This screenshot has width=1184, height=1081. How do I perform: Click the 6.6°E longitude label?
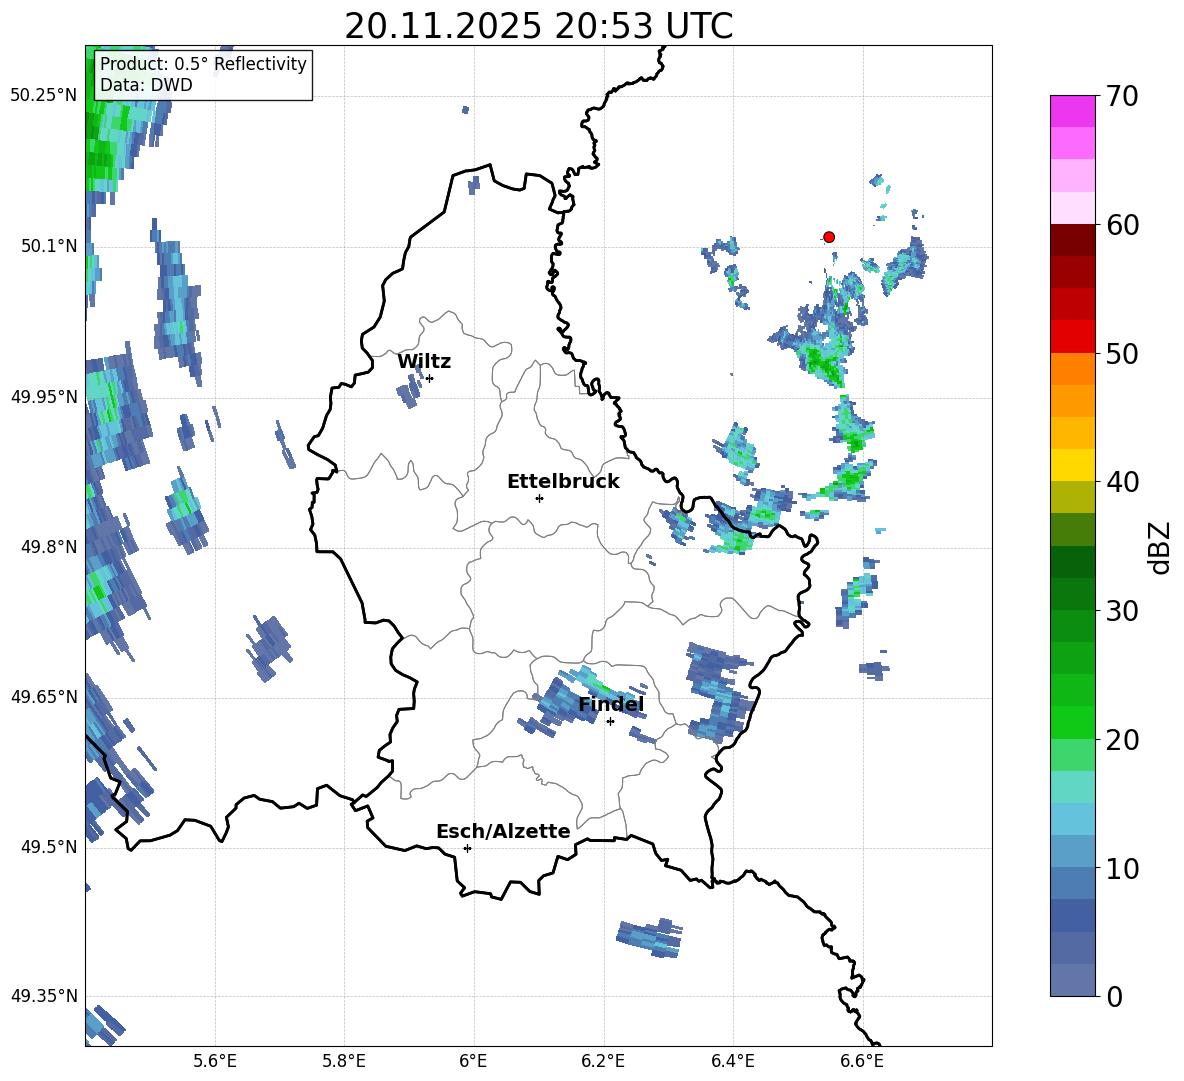(862, 1062)
